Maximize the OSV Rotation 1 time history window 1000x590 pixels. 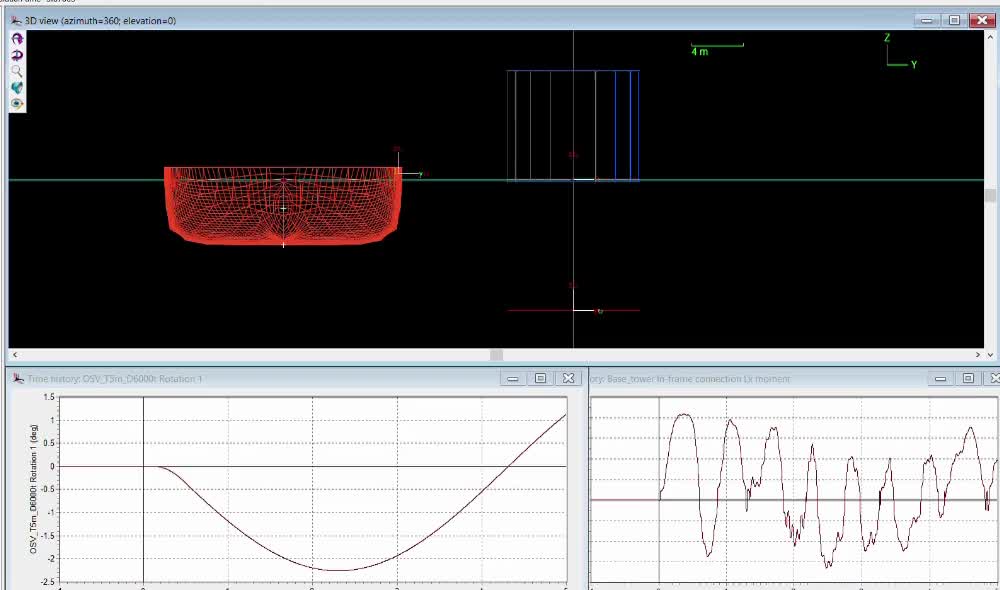point(541,379)
